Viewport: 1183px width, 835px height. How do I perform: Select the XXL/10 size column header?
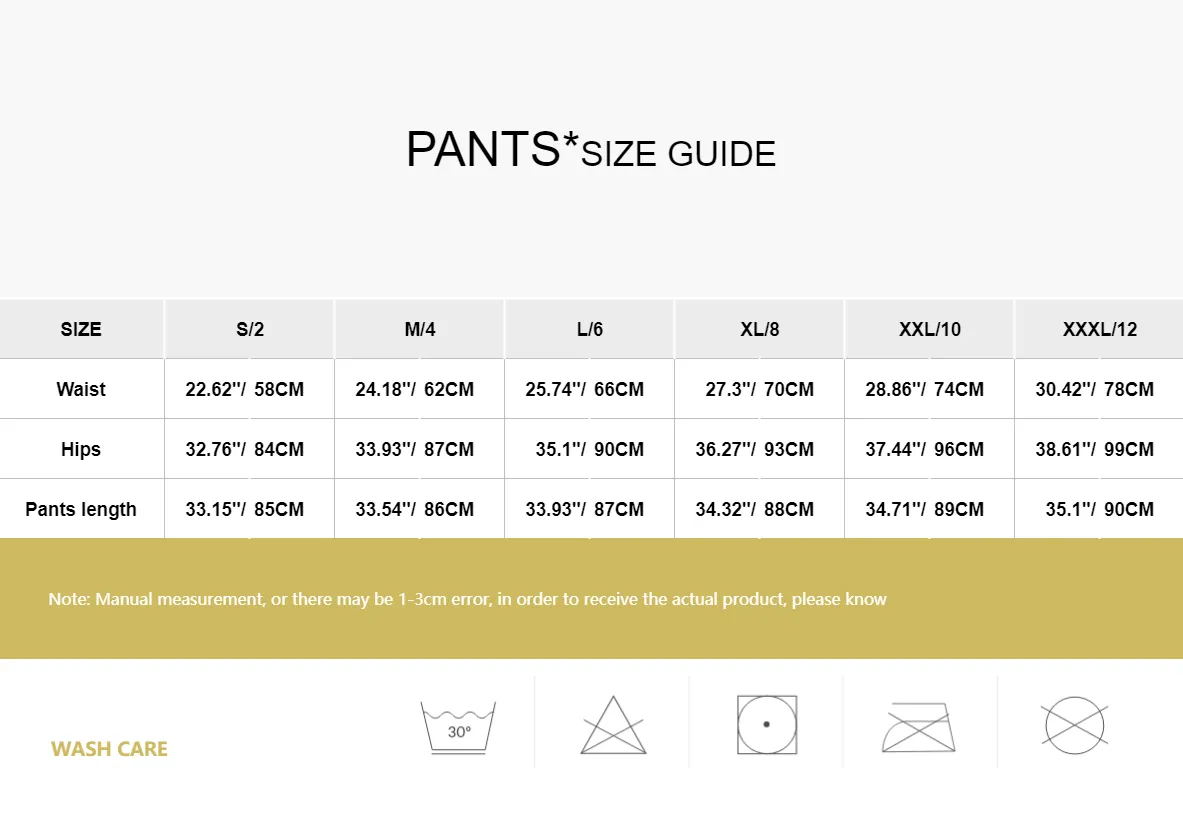[930, 329]
